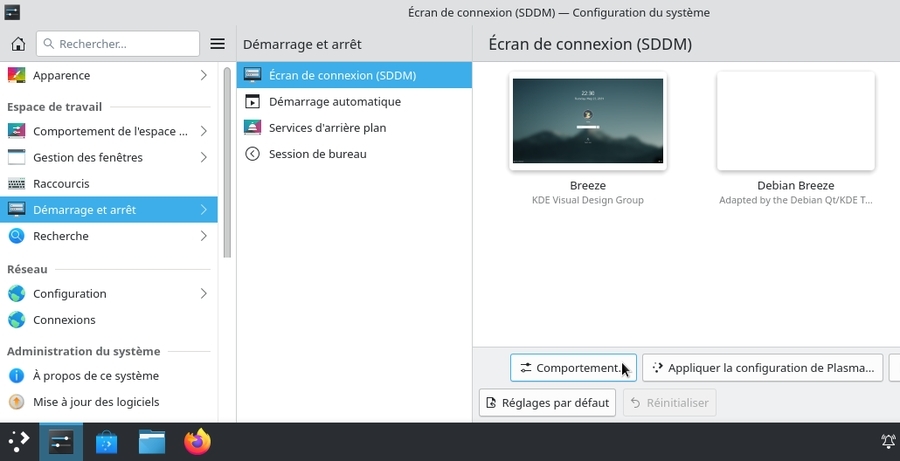Click the notifications bell in system tray
This screenshot has width=900, height=461.
(x=889, y=441)
